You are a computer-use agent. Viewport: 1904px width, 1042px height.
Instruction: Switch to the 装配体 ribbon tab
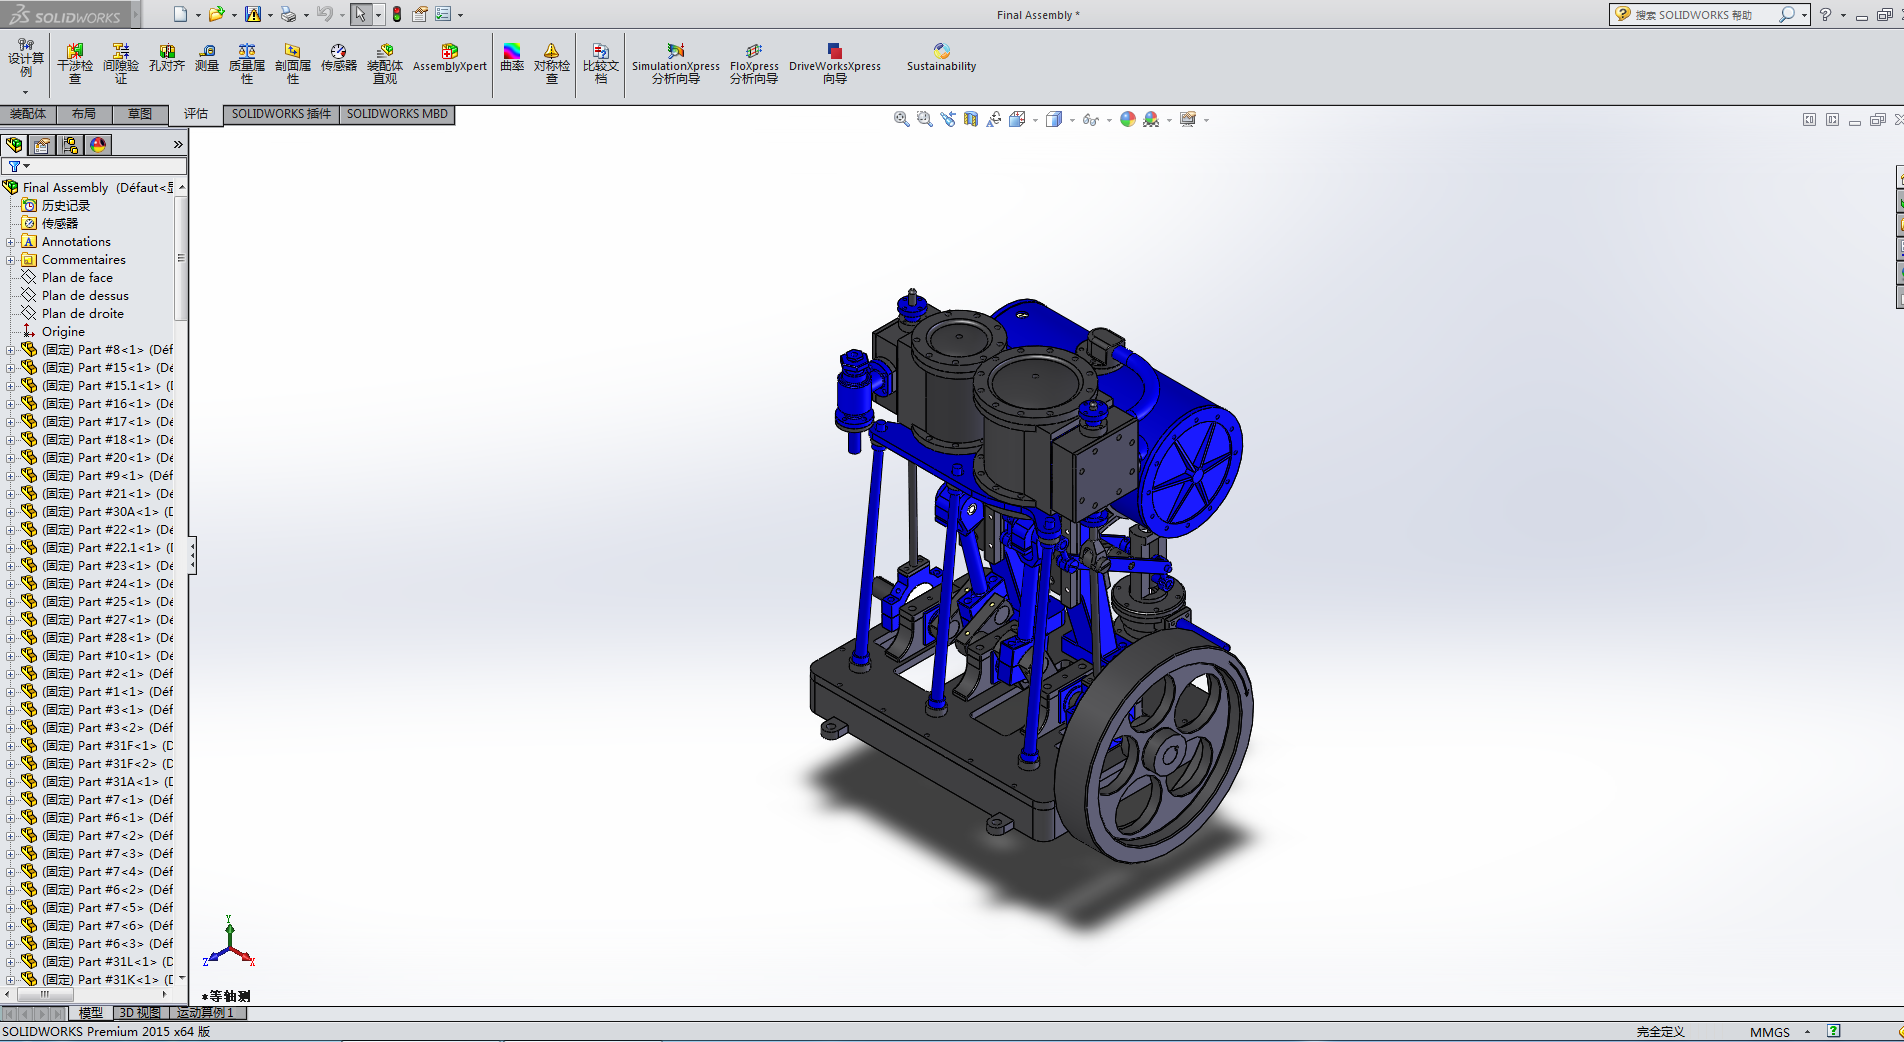pos(28,114)
